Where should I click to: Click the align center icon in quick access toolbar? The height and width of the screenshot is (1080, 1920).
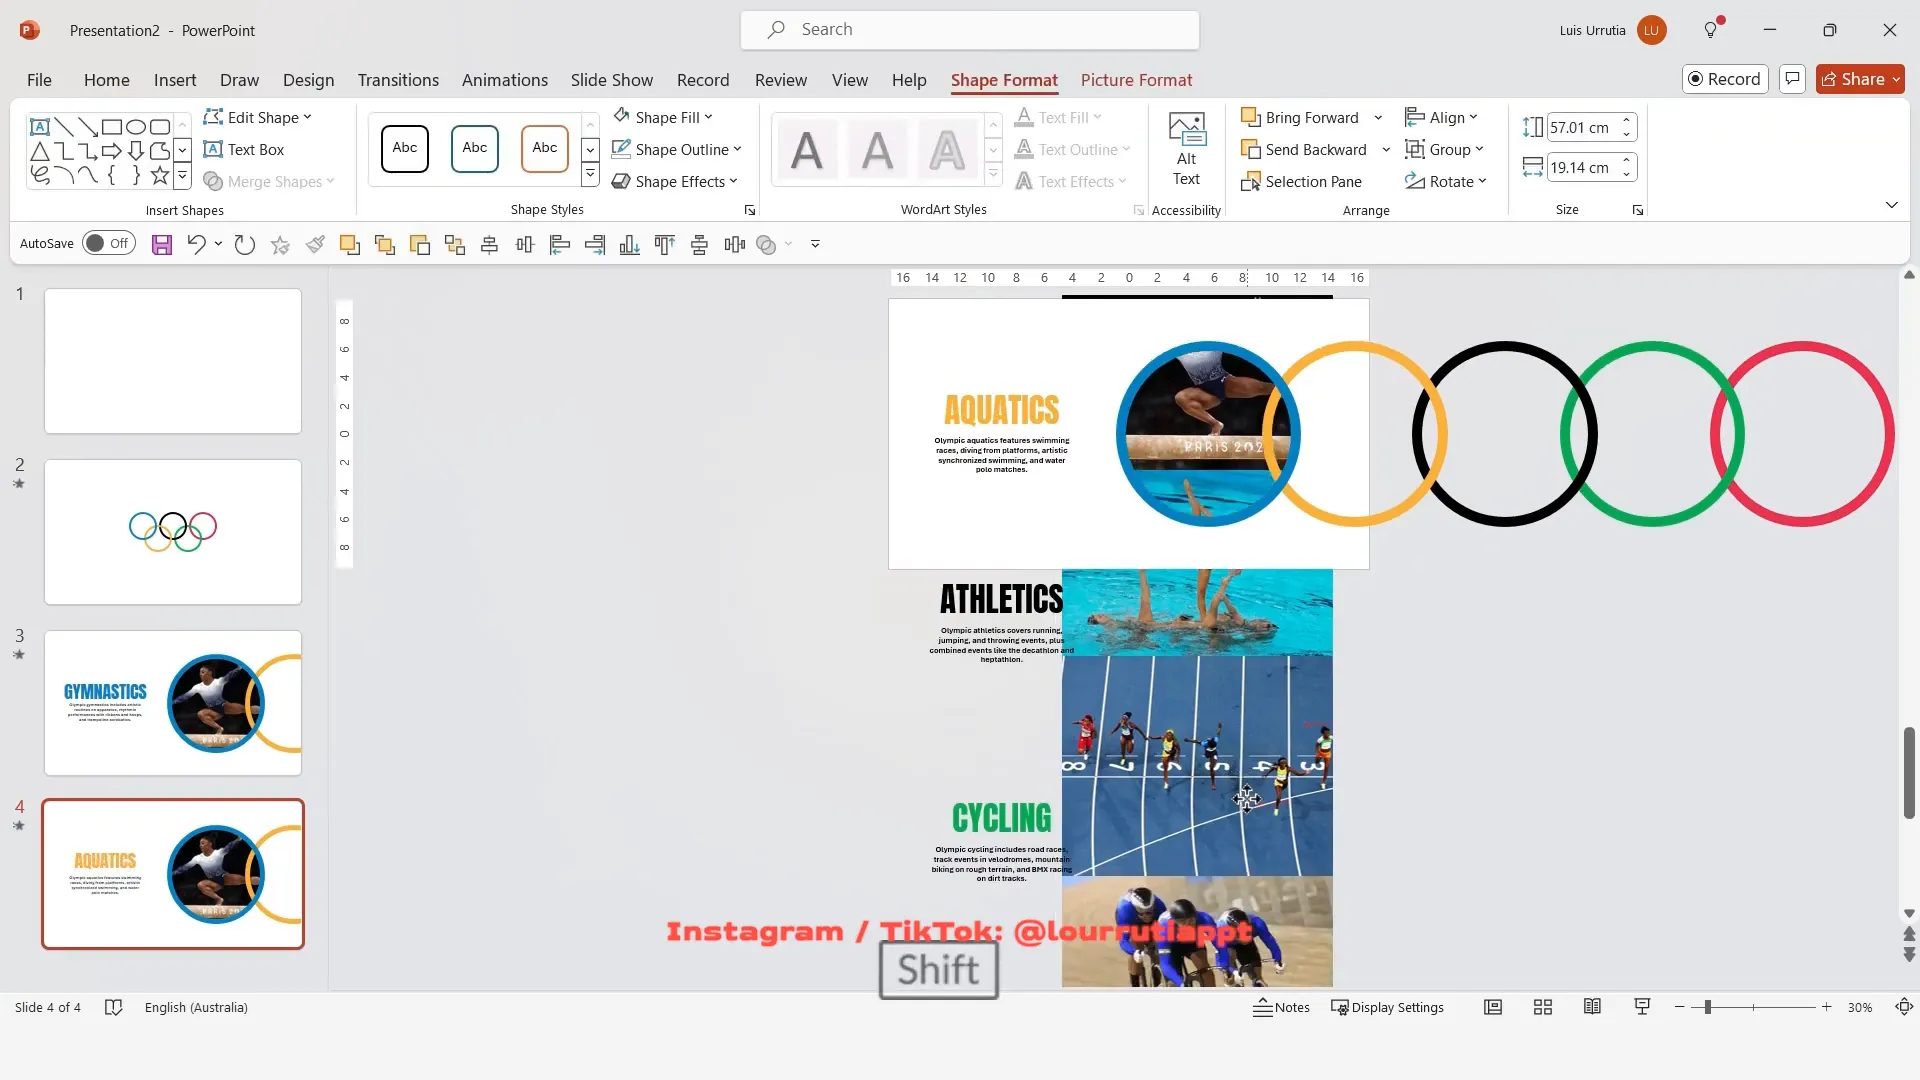[x=490, y=244]
